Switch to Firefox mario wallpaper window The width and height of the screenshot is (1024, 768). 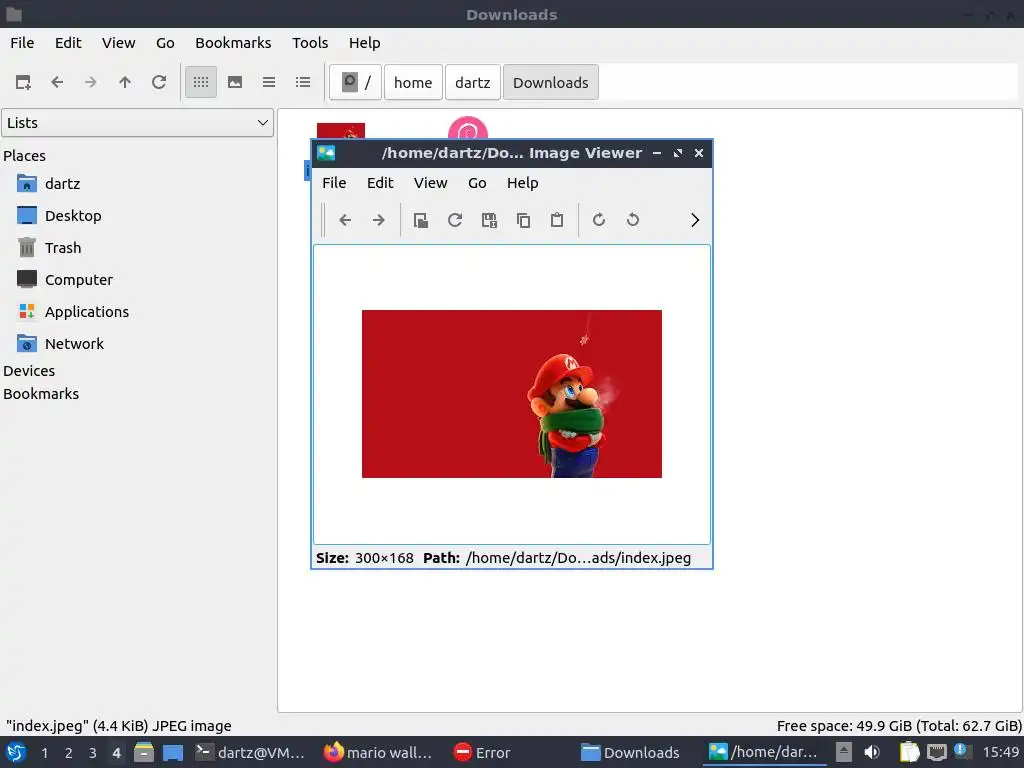point(378,752)
